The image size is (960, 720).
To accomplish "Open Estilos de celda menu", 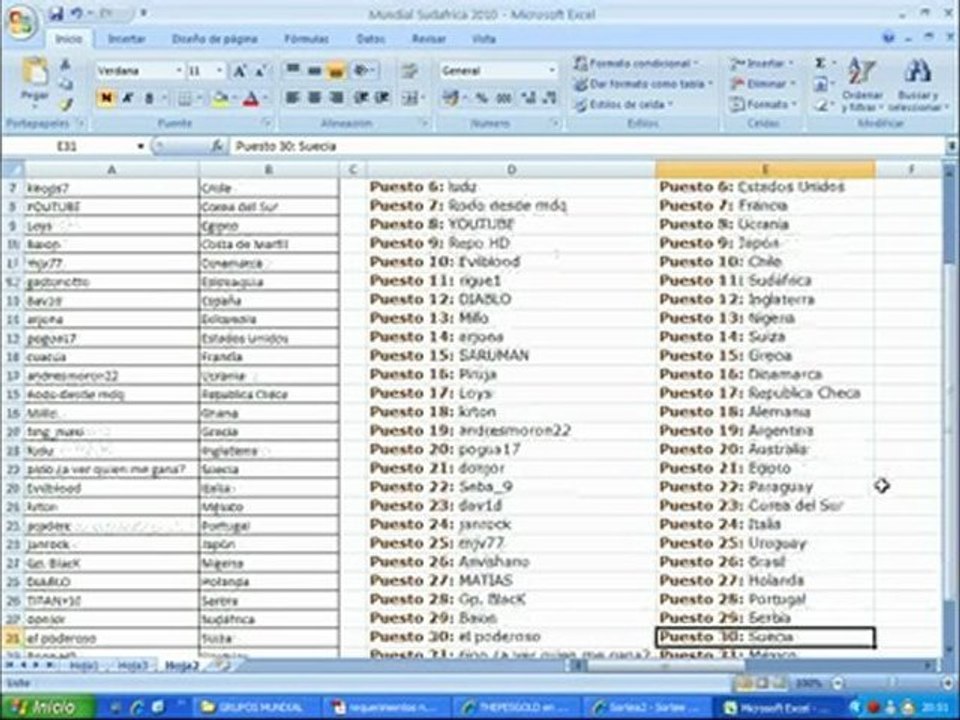I will tap(623, 105).
